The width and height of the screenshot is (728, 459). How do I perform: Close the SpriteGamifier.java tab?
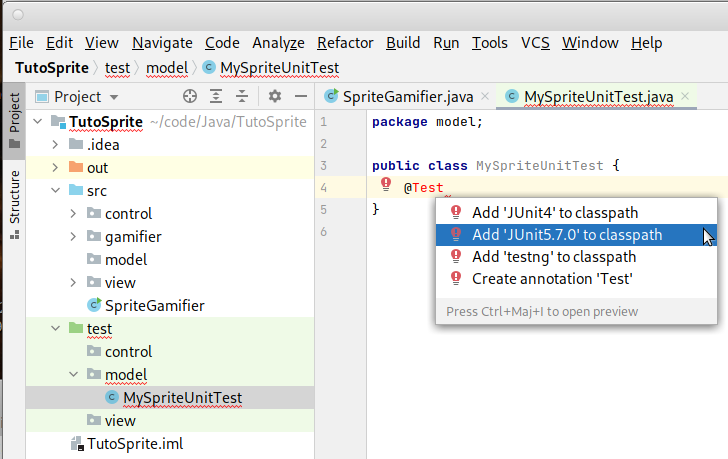point(485,97)
